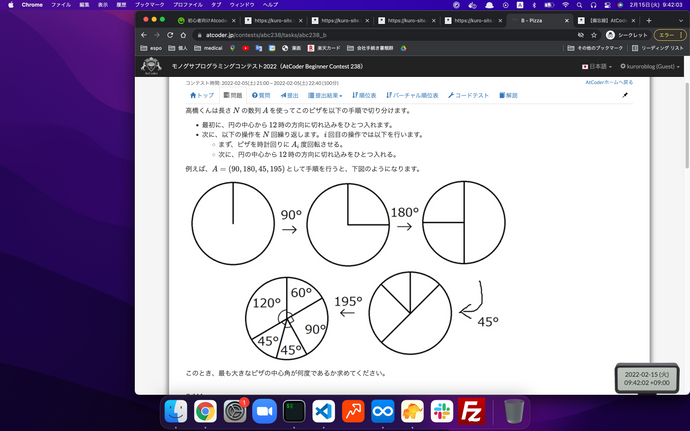Open the 会社手続き書類群 bookmark folder
Viewport: 690px width, 431px height.
pyautogui.click(x=370, y=48)
